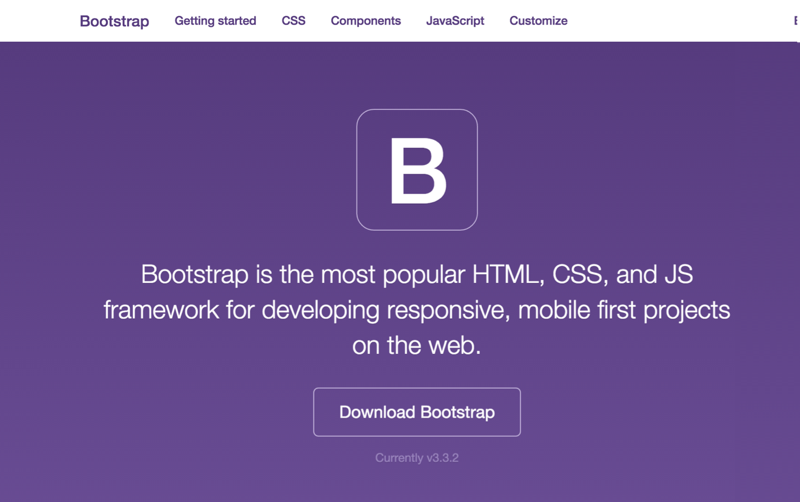Click the Currently v3.3.2 version text
The width and height of the screenshot is (800, 502).
[x=417, y=458]
